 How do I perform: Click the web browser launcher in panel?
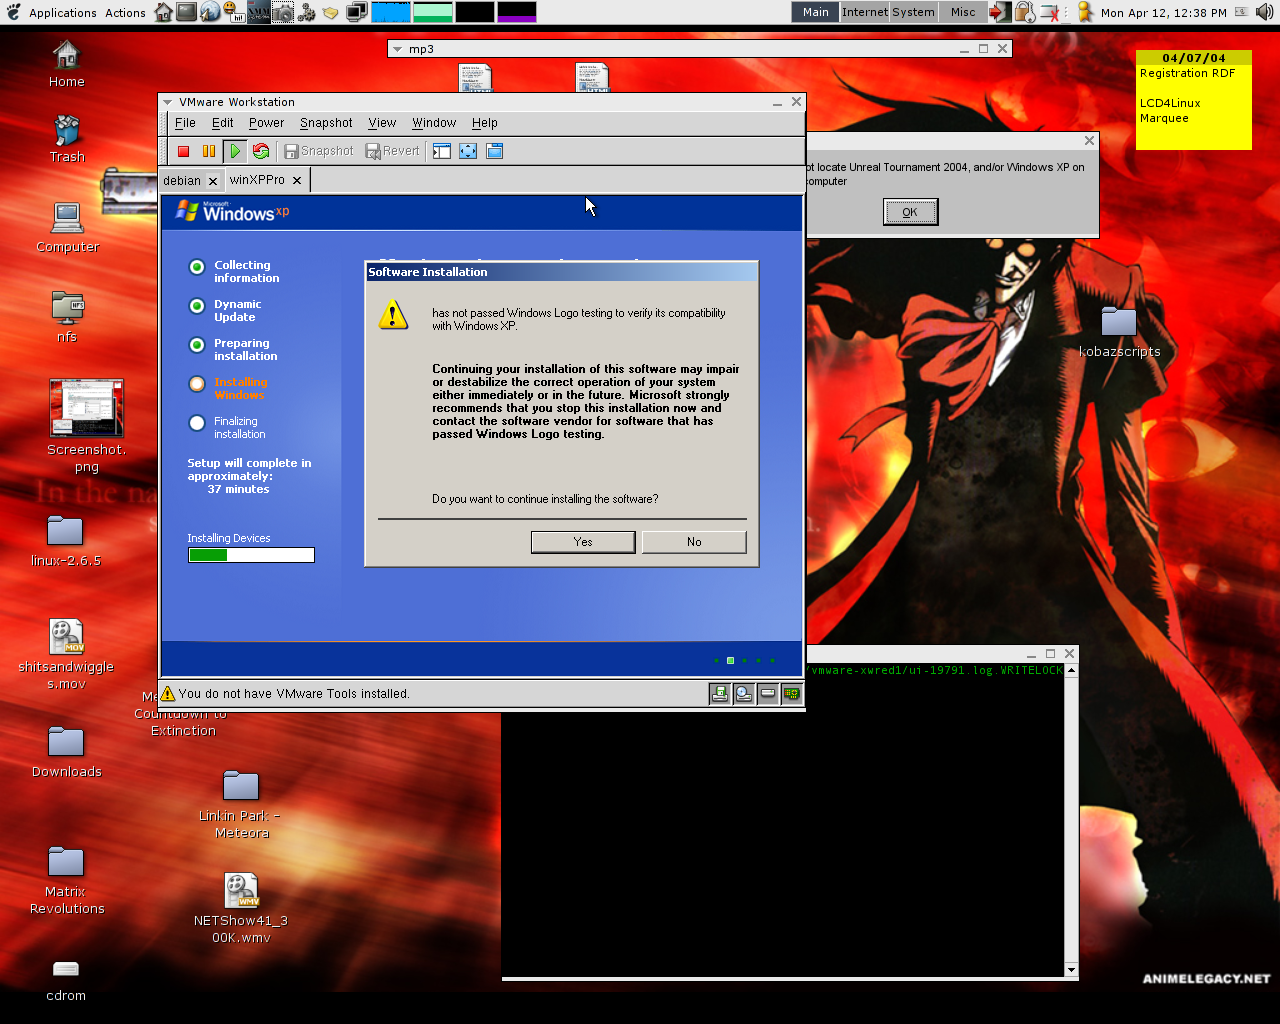210,12
